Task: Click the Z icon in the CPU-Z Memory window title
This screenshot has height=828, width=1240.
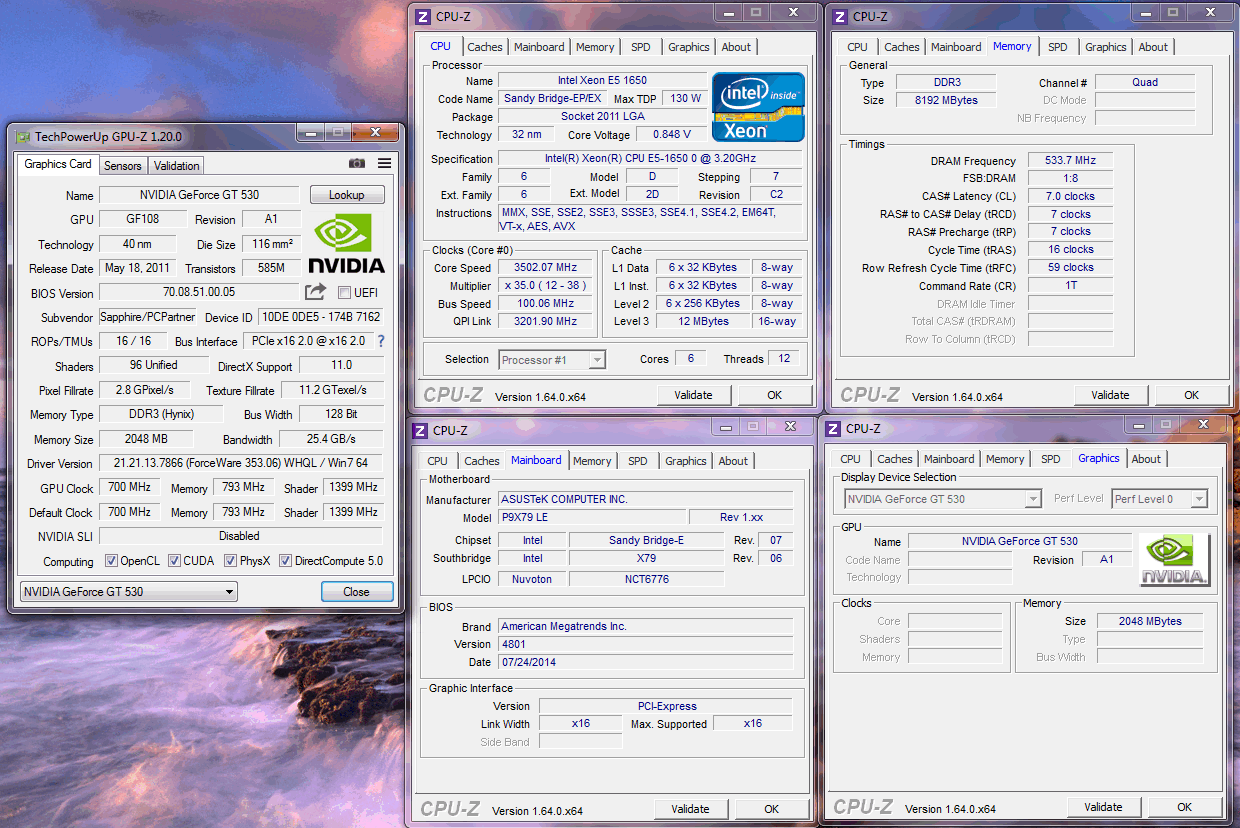Action: point(840,17)
